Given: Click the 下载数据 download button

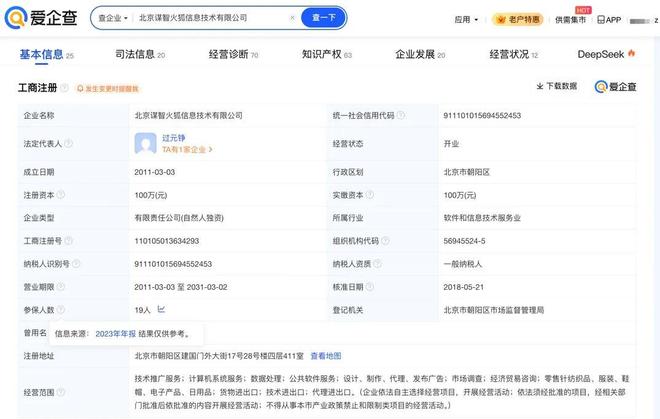Looking at the screenshot, I should 556,86.
